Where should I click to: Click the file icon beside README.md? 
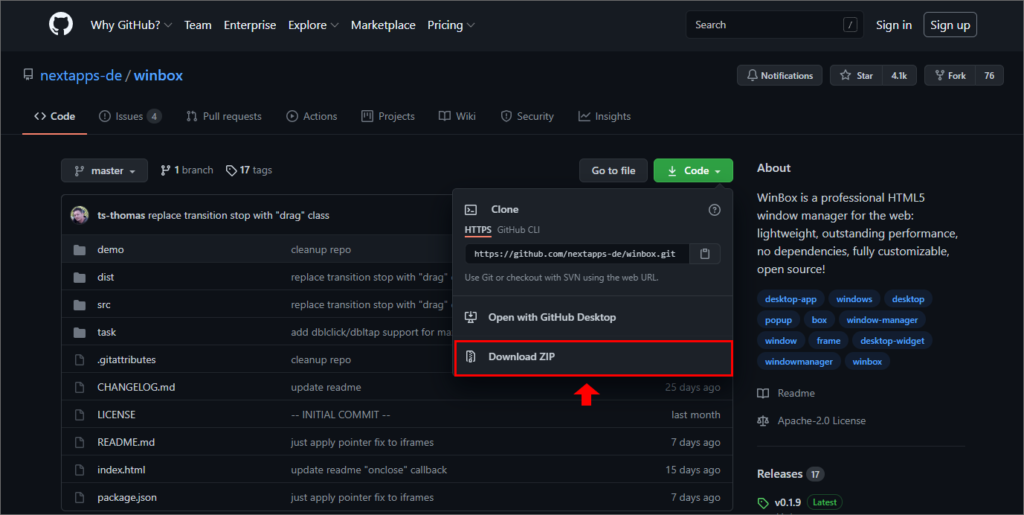coord(80,442)
